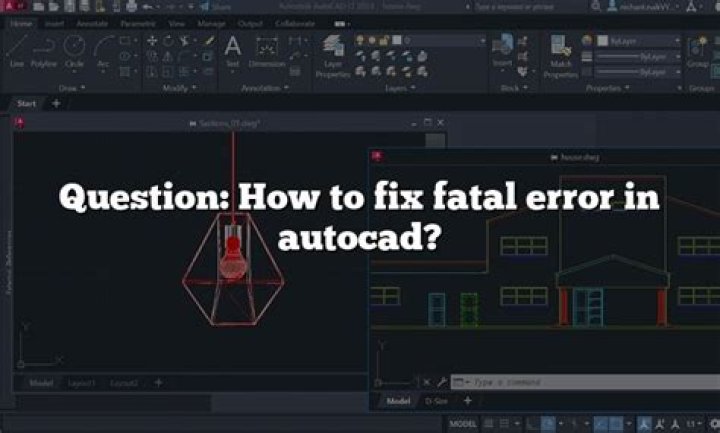
Task: Toggle object snap tracking in status bar
Action: pyautogui.click(x=600, y=423)
